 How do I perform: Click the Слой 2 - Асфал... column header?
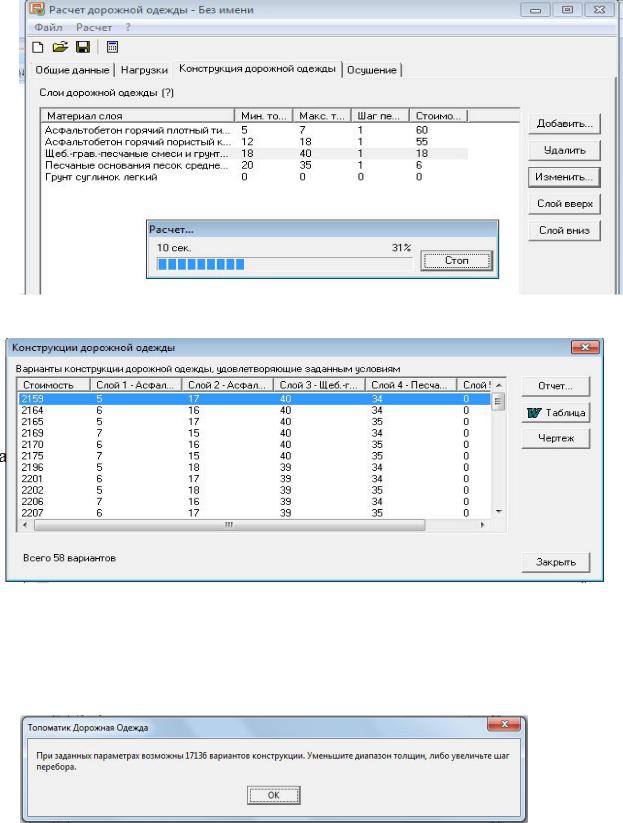pyautogui.click(x=227, y=385)
